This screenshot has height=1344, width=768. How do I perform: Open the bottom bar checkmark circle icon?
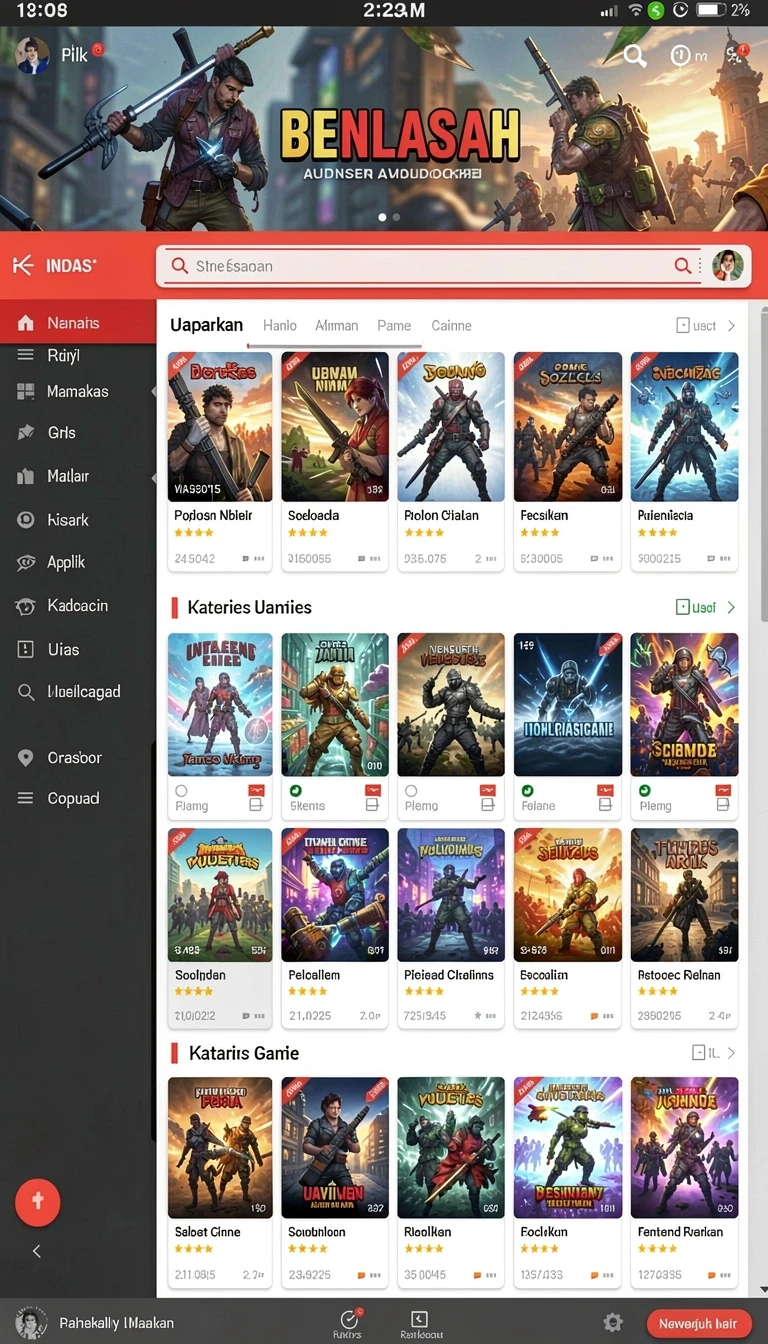349,1320
